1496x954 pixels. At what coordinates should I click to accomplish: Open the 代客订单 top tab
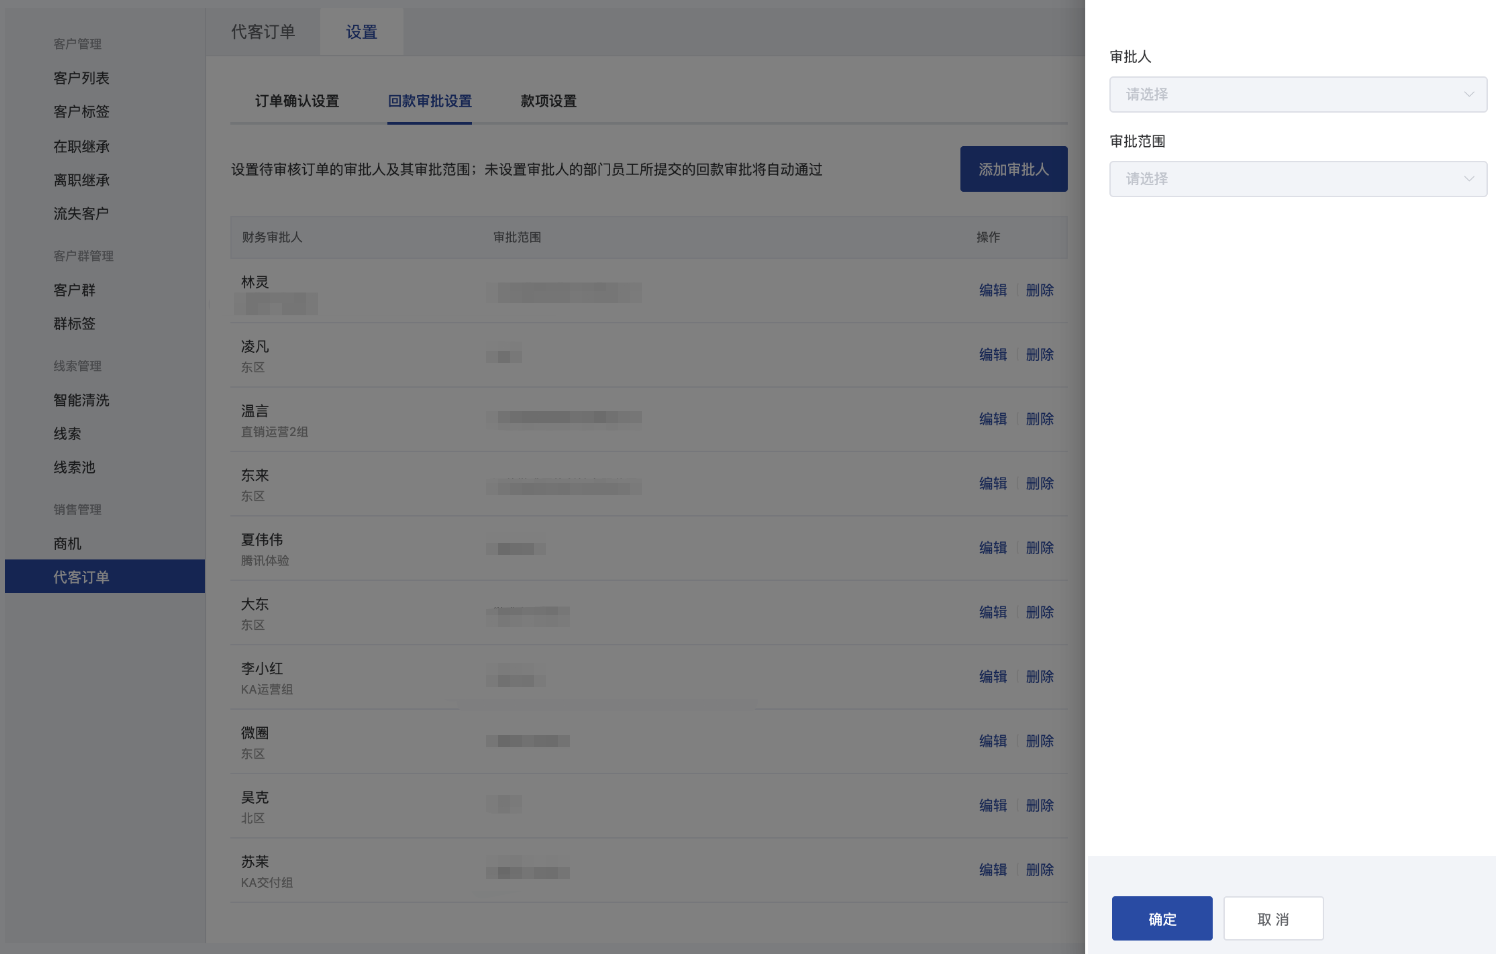click(x=263, y=32)
